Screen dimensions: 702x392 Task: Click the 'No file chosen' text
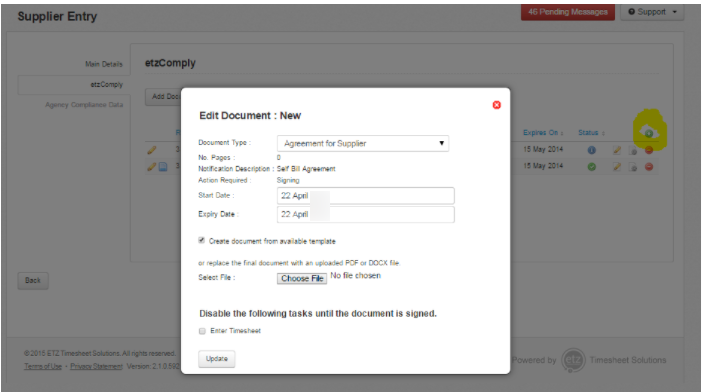(355, 275)
